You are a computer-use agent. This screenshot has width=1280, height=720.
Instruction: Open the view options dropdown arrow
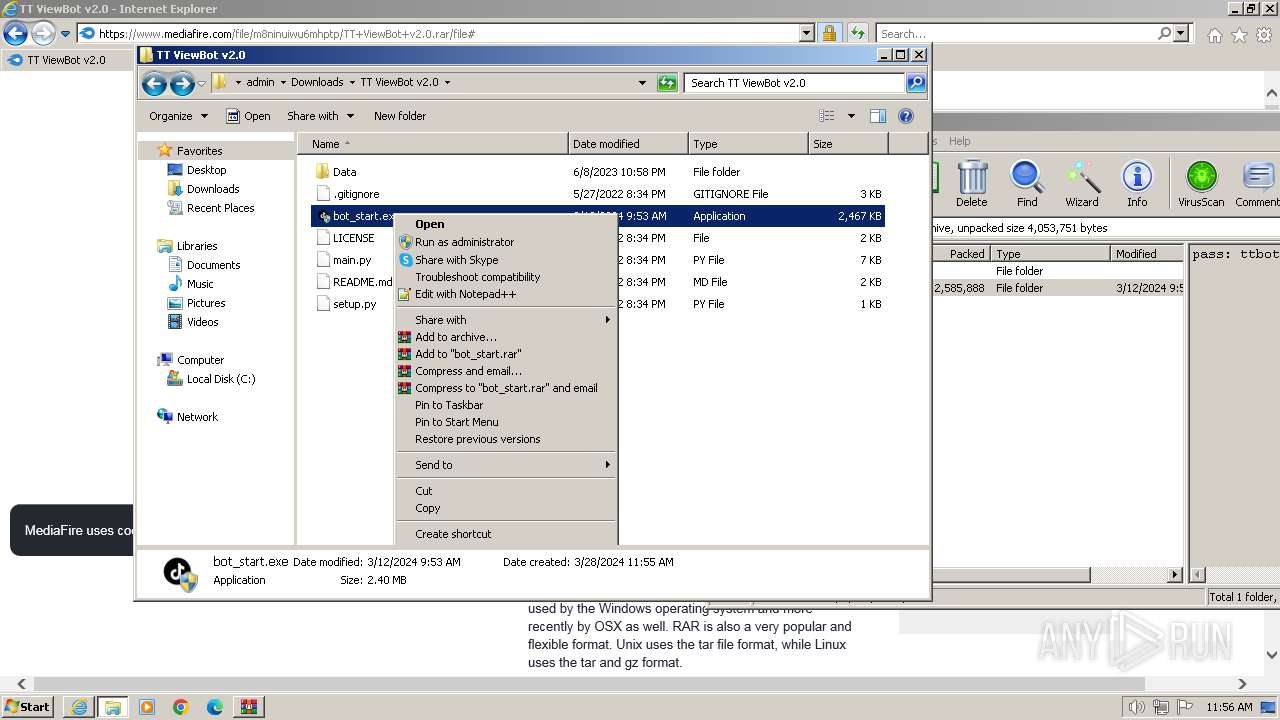click(x=851, y=116)
